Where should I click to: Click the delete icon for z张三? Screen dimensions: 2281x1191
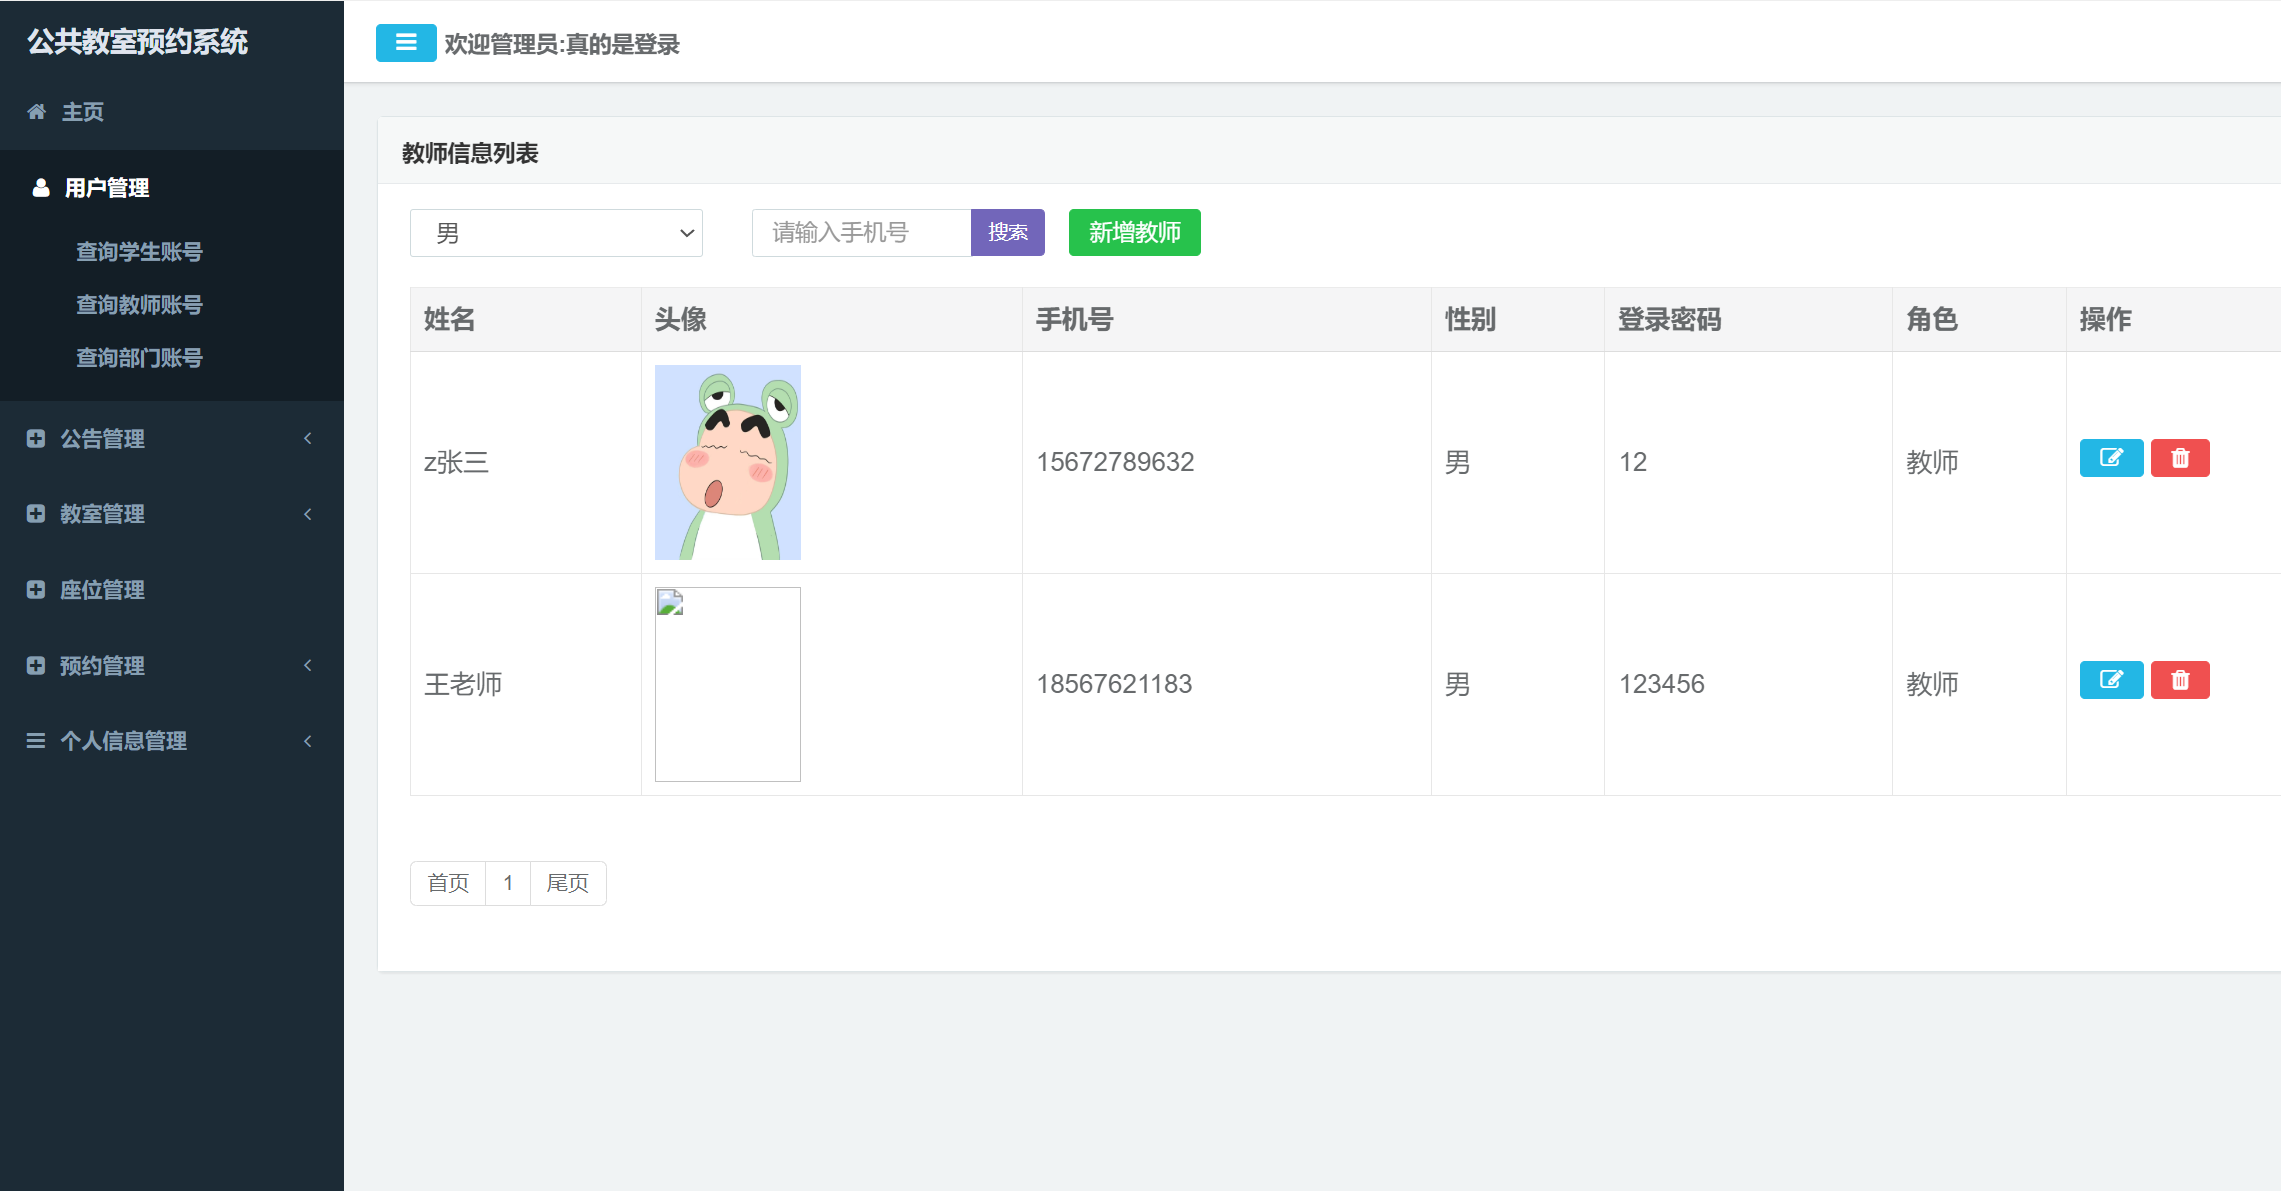click(2180, 458)
